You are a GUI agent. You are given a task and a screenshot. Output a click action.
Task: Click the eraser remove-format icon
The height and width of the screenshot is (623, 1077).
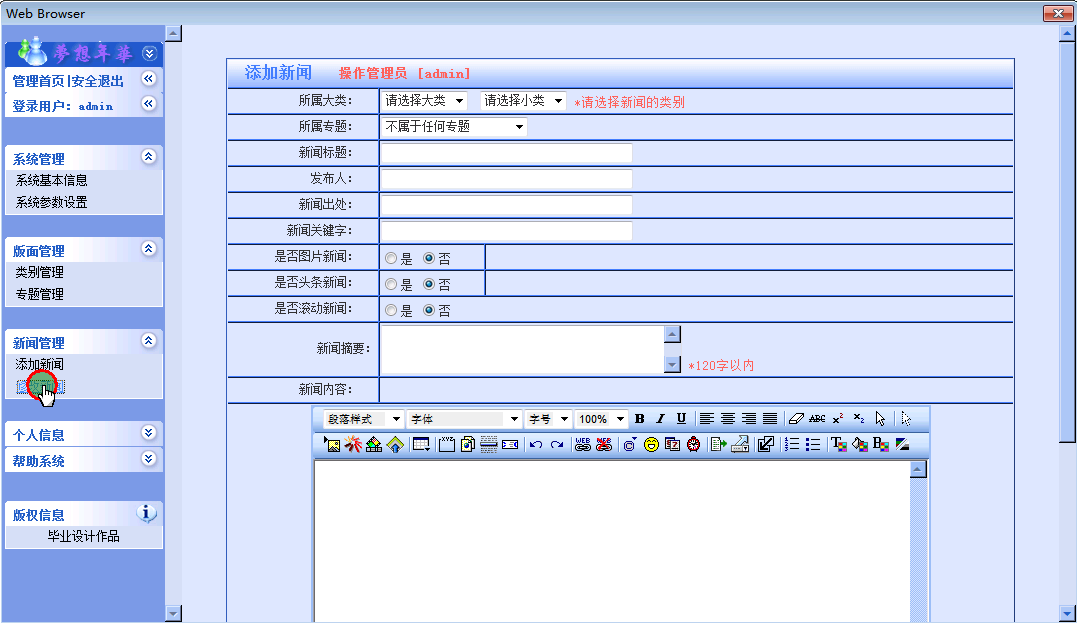tap(796, 418)
